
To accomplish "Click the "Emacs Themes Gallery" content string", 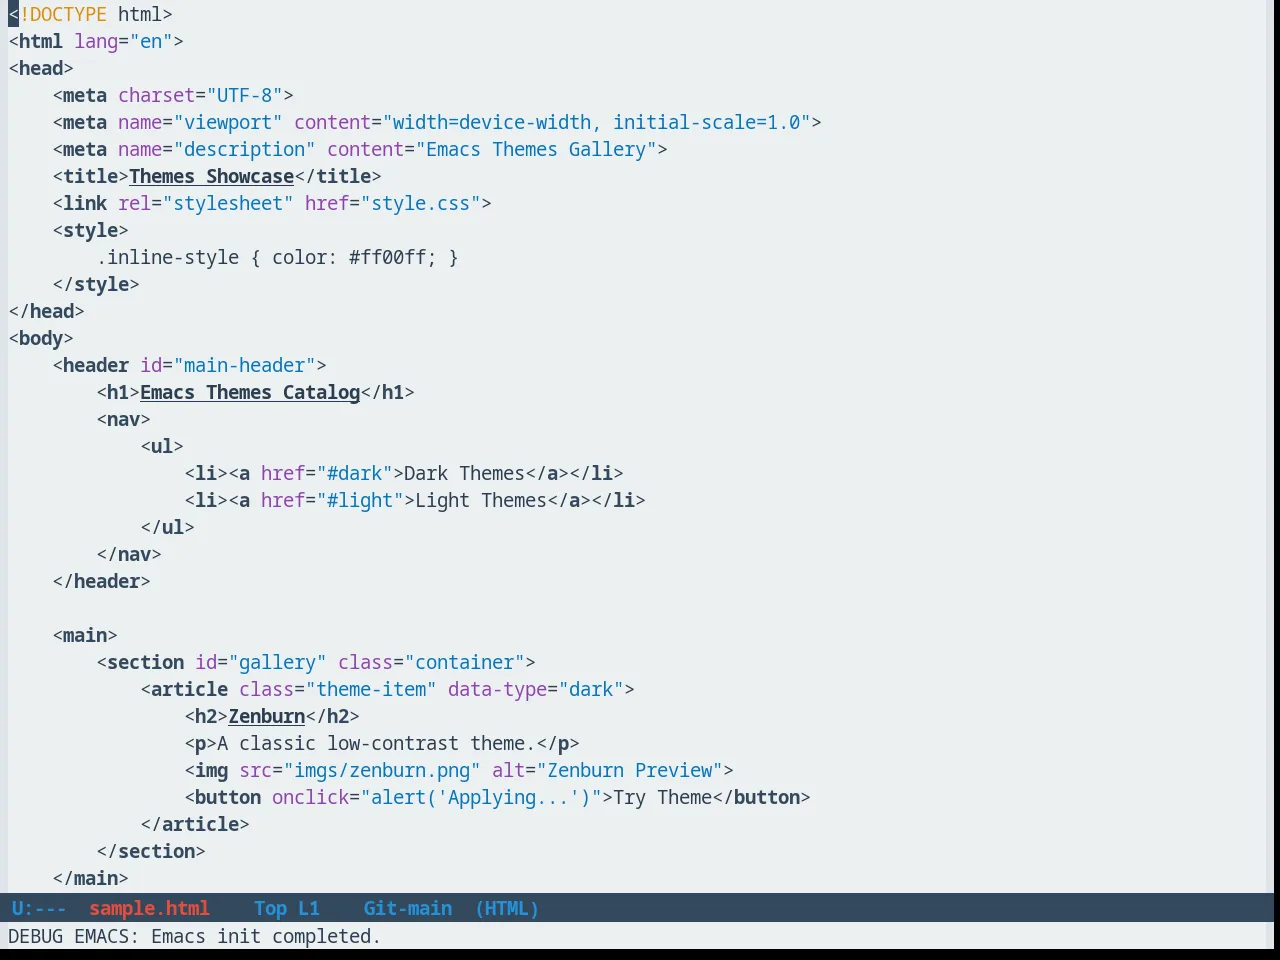I will tap(536, 149).
